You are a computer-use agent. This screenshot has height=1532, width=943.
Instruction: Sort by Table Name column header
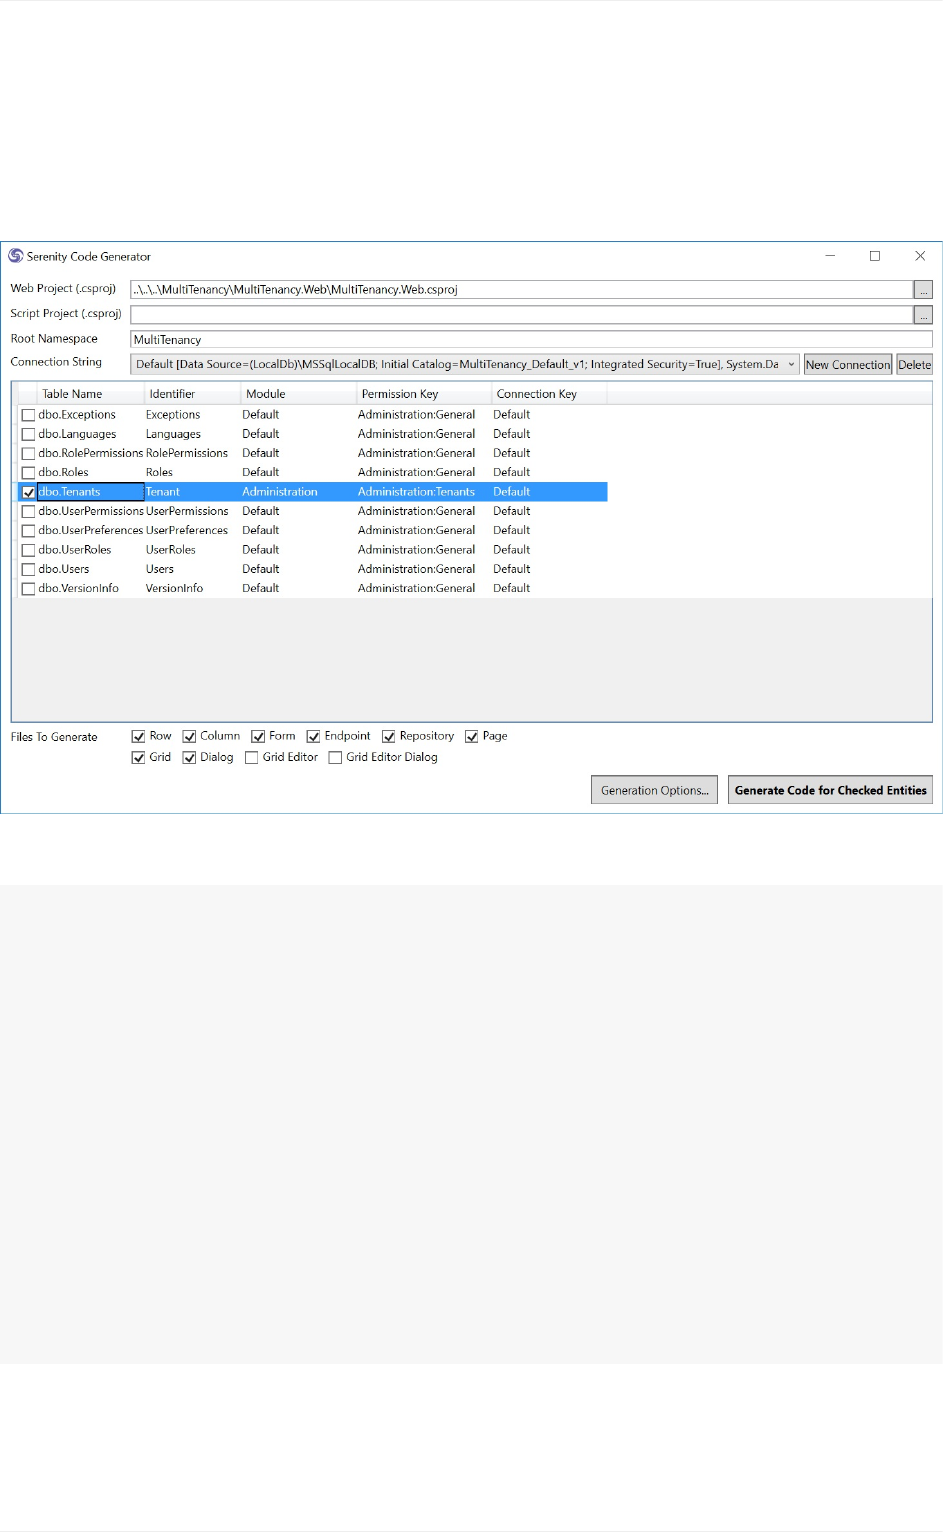[x=91, y=394]
